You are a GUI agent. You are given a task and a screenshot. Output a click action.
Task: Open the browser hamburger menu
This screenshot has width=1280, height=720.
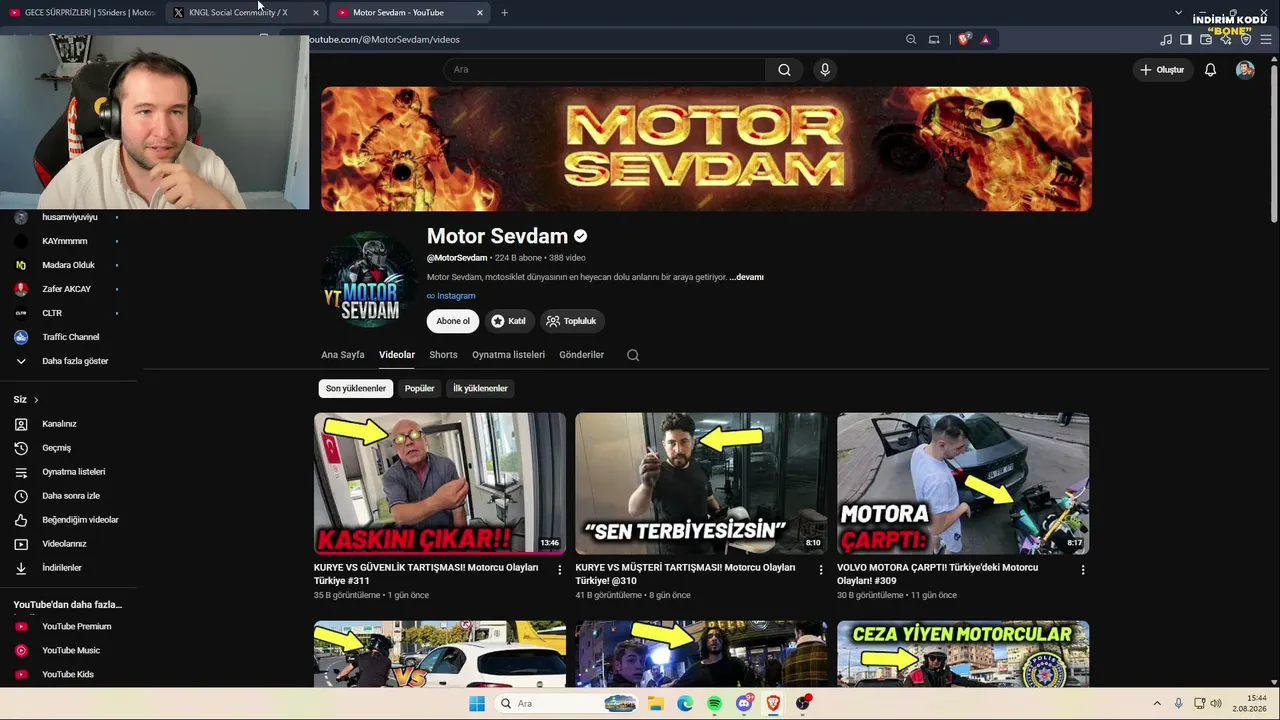pyautogui.click(x=1266, y=40)
